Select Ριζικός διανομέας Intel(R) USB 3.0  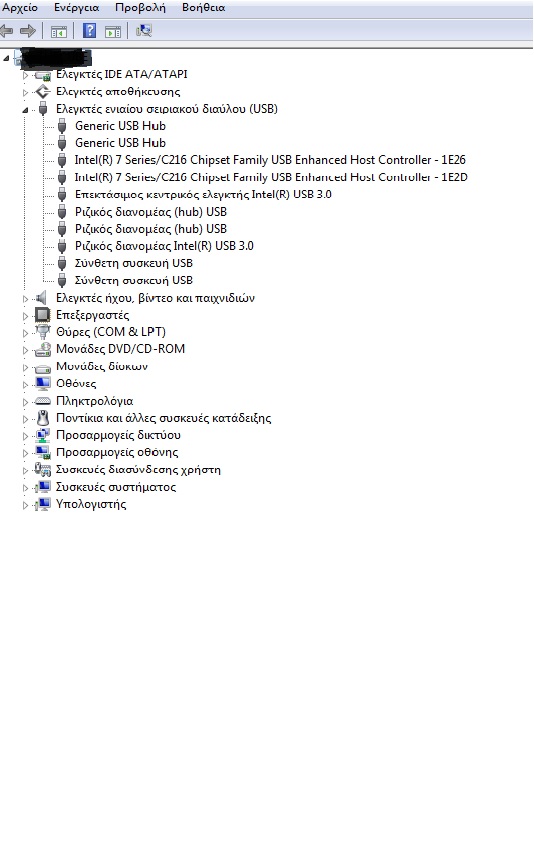tap(164, 246)
